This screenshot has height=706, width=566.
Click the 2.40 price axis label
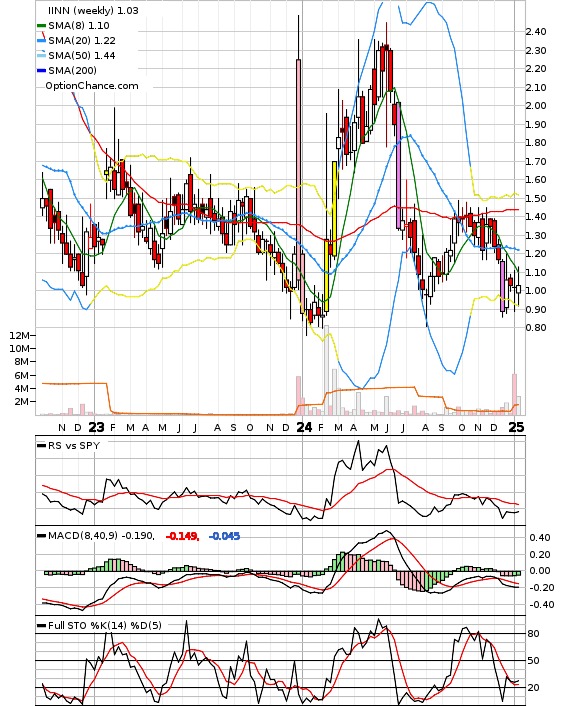pos(536,32)
